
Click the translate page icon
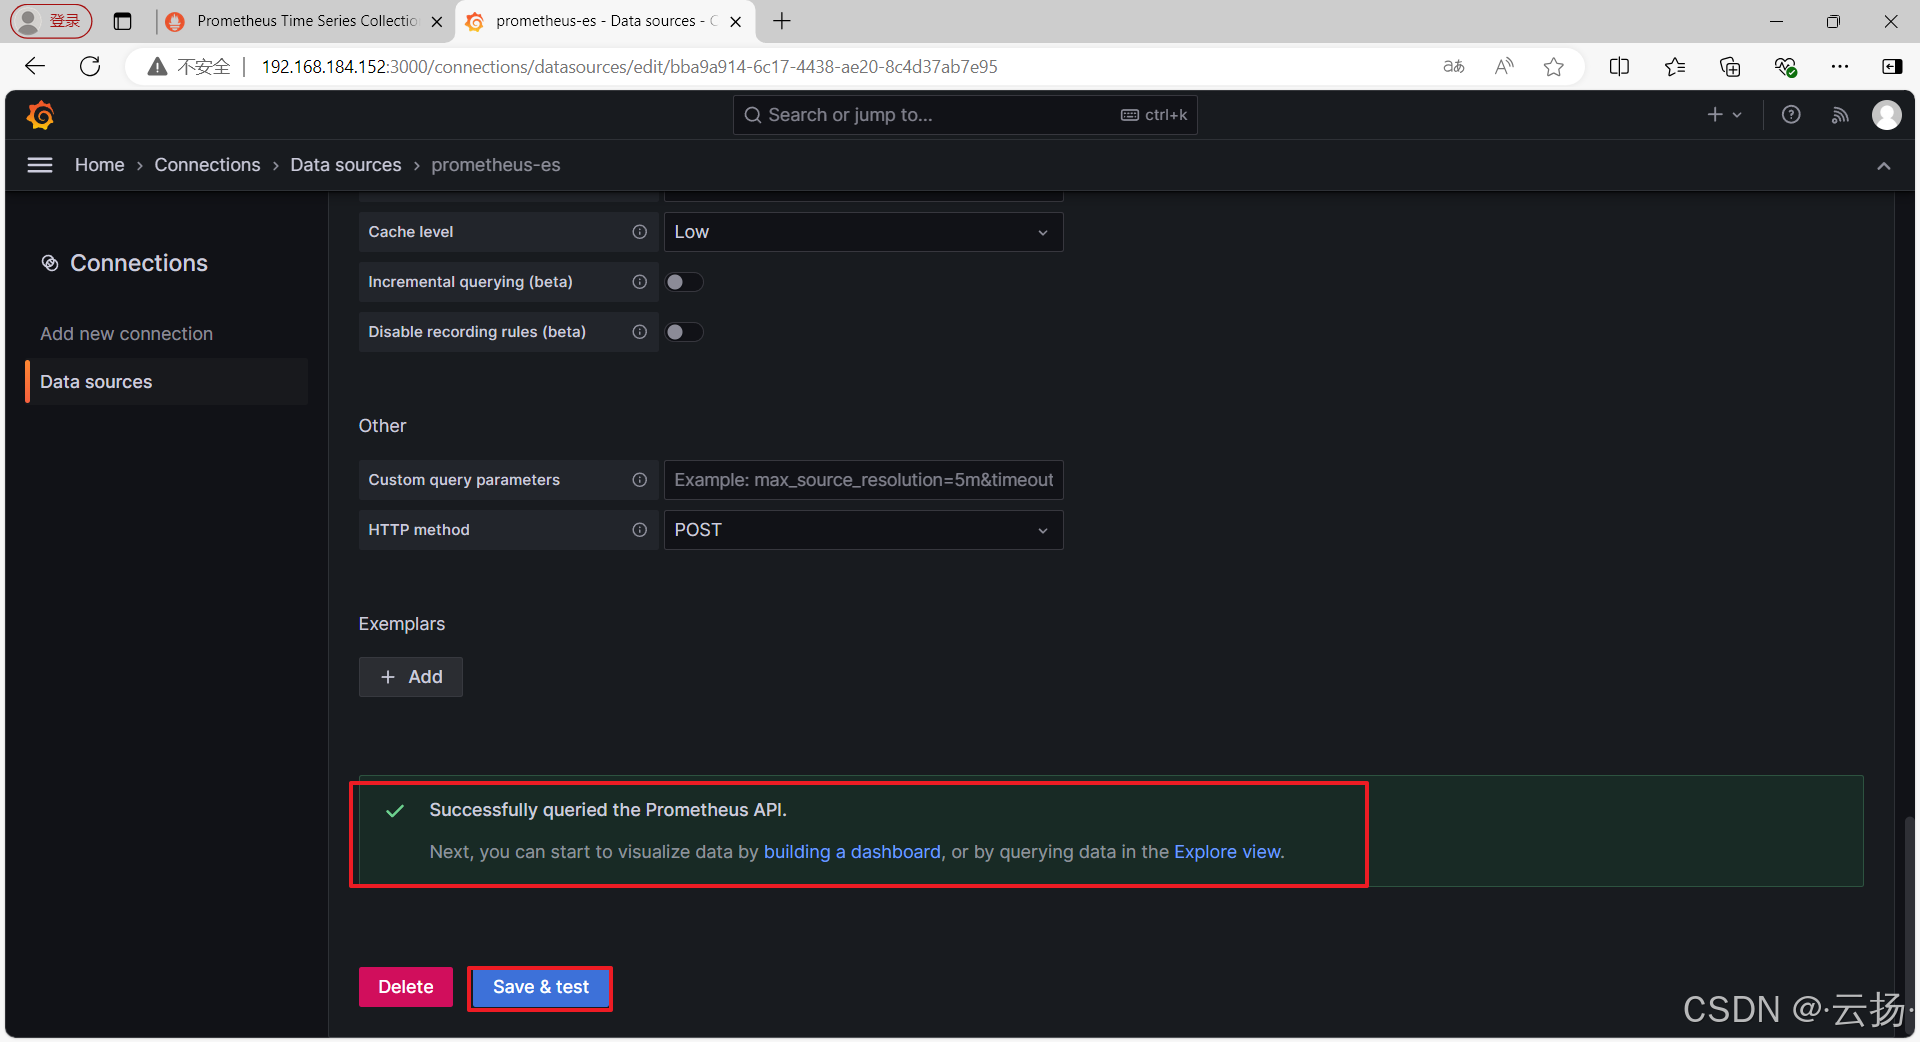coord(1454,67)
